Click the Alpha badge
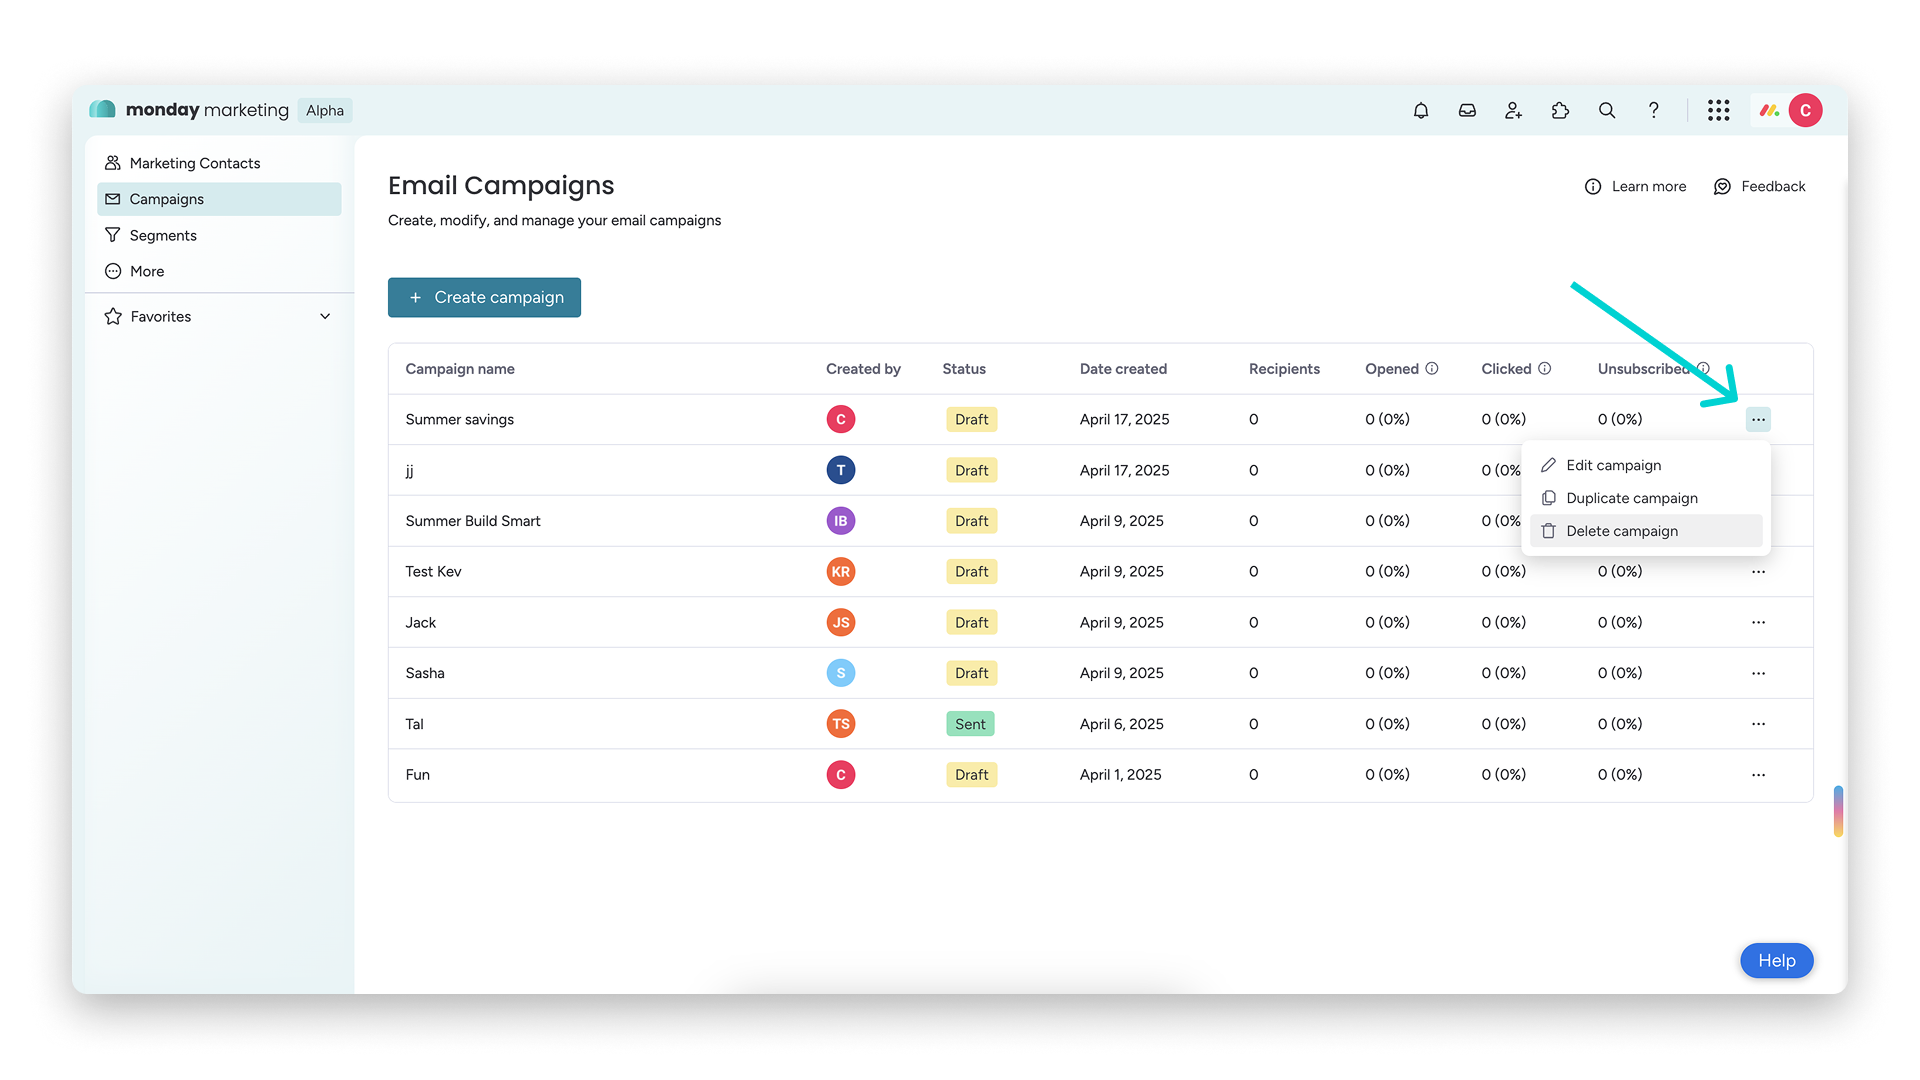 tap(325, 110)
